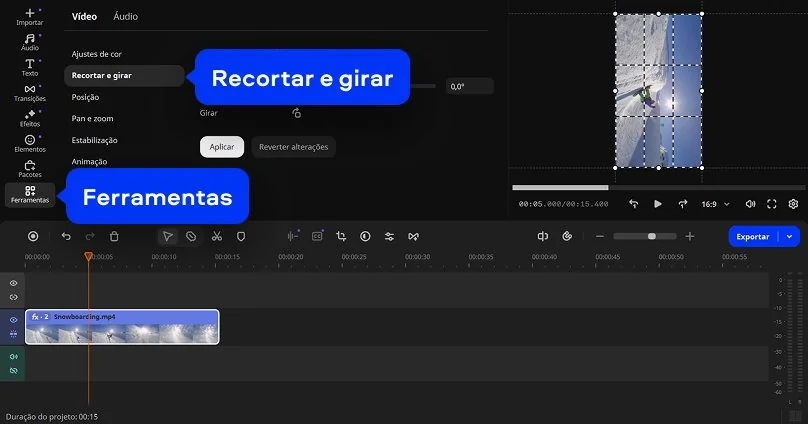Enter fullscreen preview mode
This screenshot has height=424, width=808.
771,204
